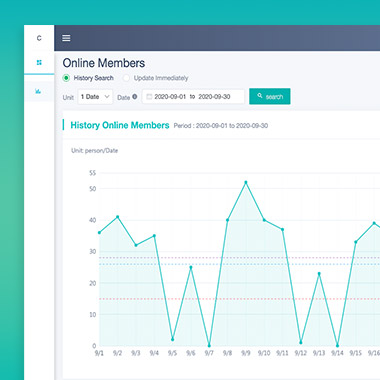Open the hamburger menu icon
This screenshot has width=380, height=380.
click(x=66, y=38)
